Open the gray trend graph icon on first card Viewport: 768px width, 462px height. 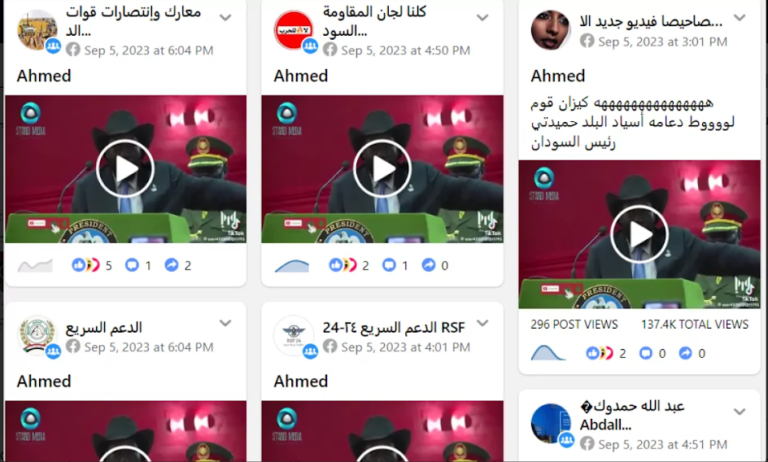[x=35, y=266]
